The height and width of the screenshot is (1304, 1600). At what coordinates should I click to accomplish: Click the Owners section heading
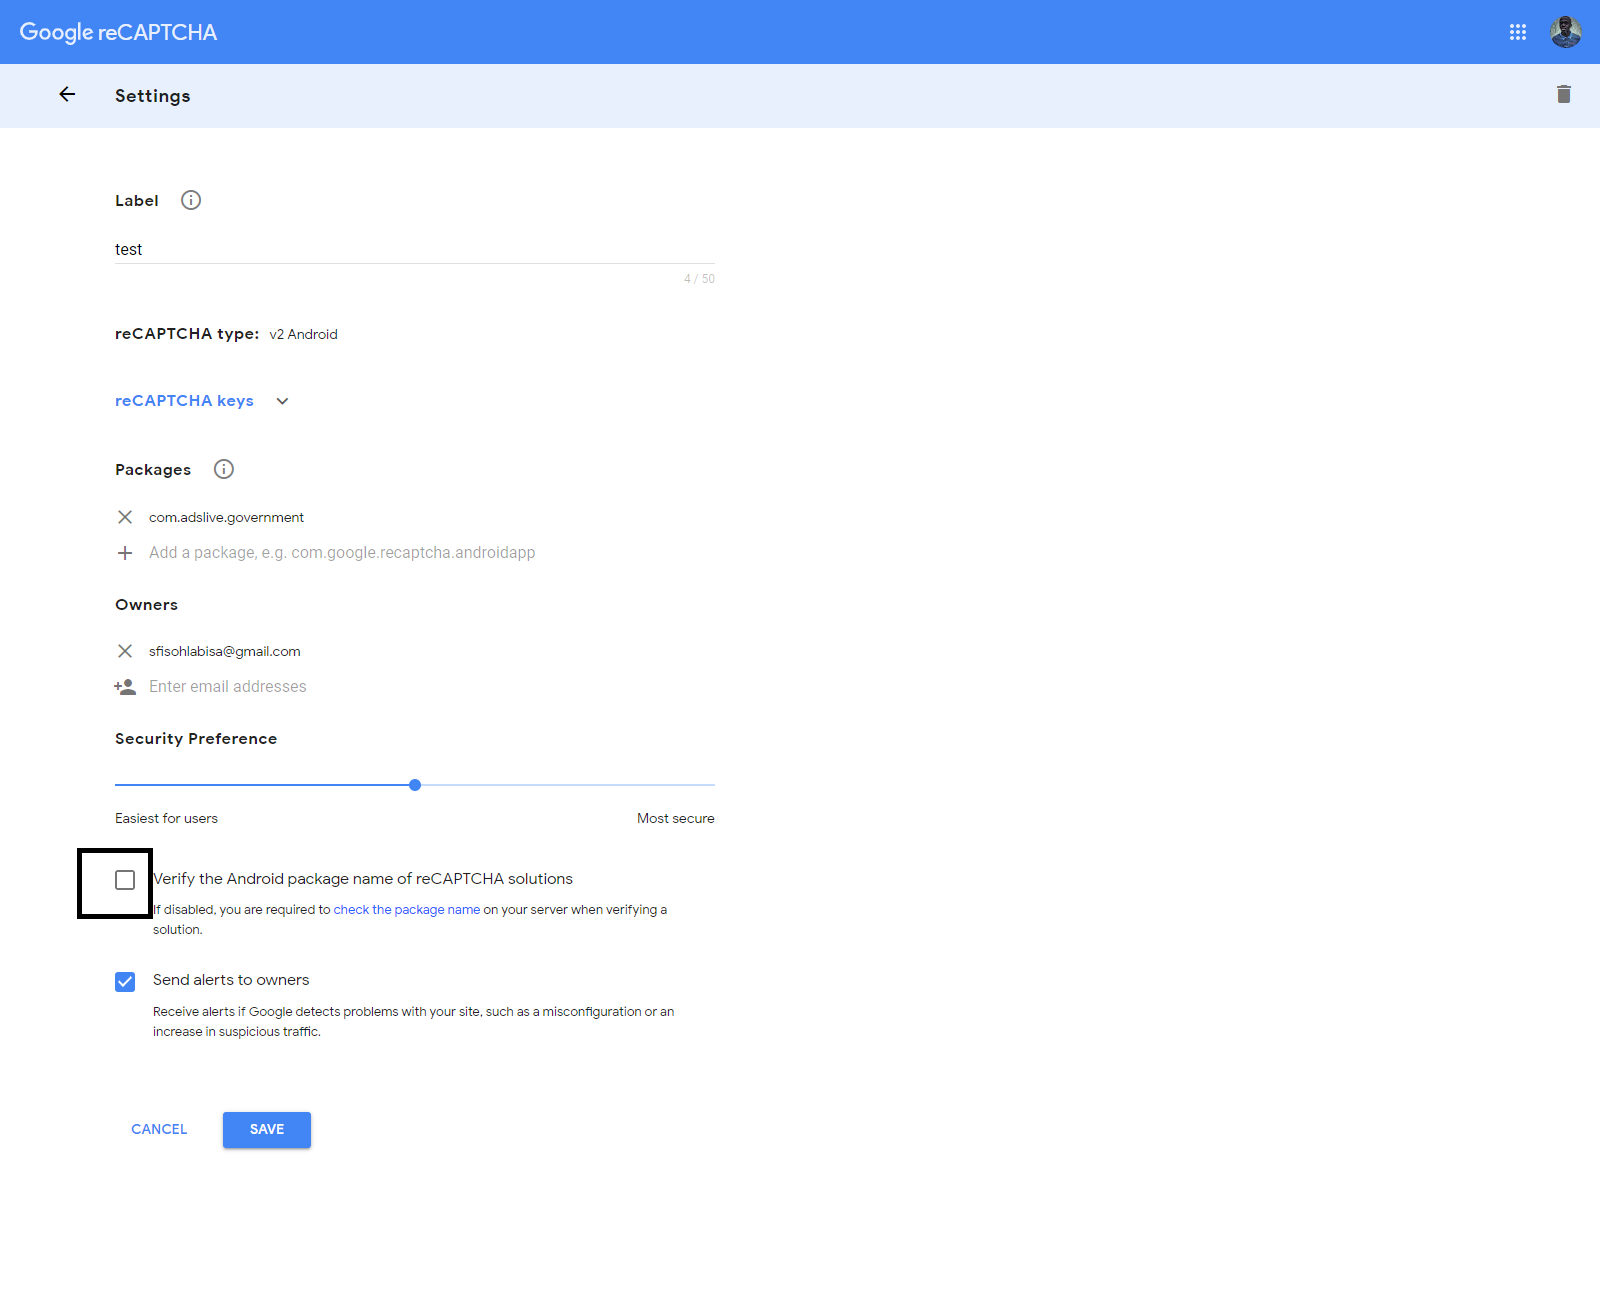(x=147, y=605)
